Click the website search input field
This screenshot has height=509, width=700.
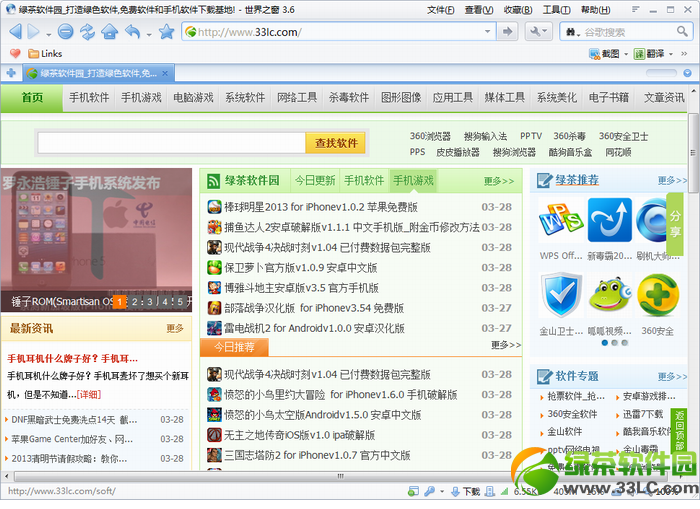171,143
